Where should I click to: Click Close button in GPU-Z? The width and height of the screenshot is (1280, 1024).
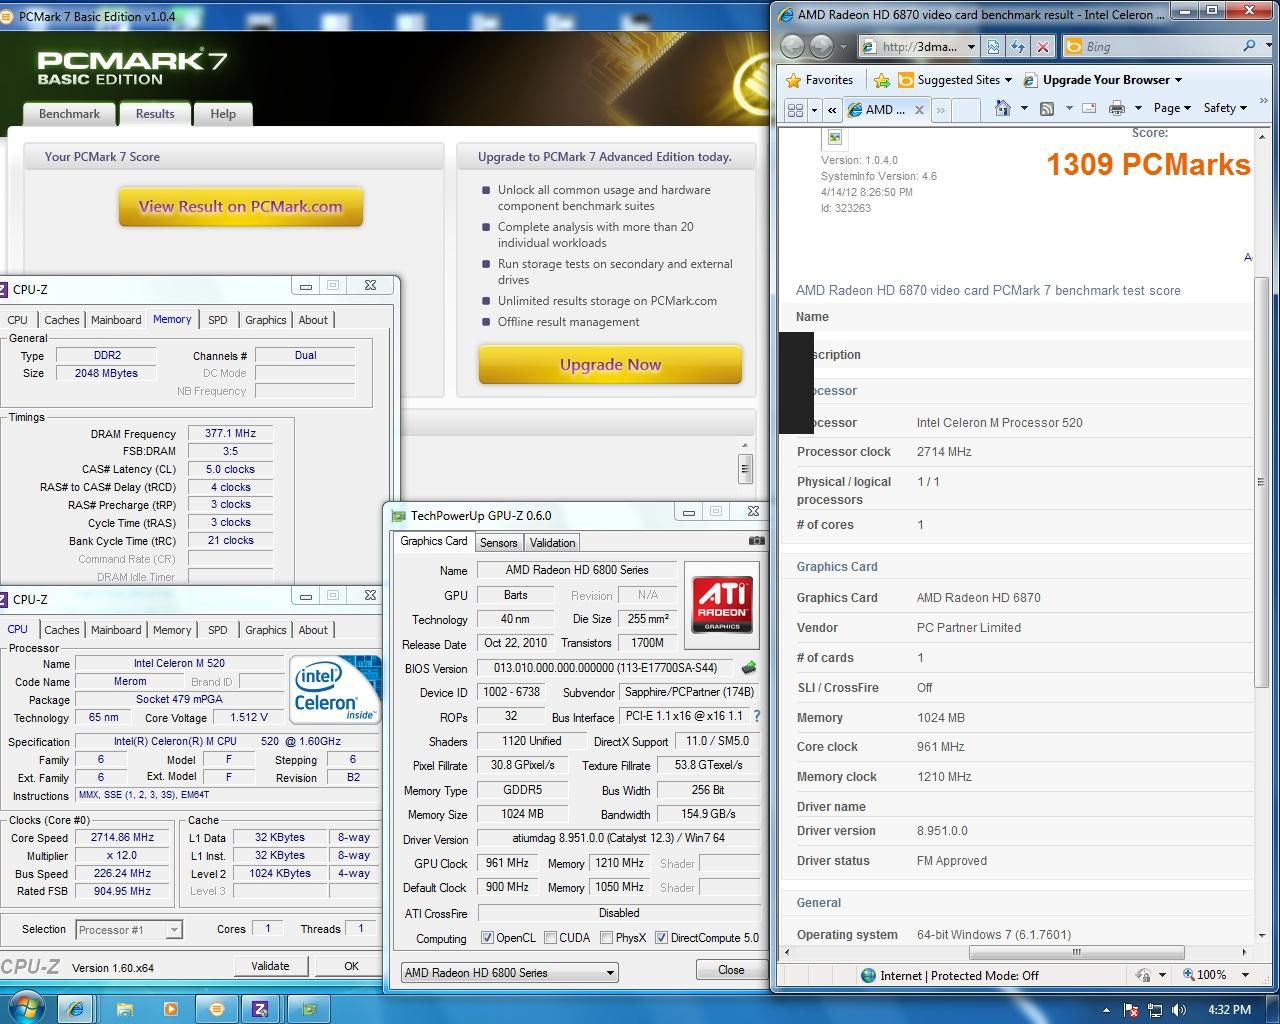click(x=731, y=970)
